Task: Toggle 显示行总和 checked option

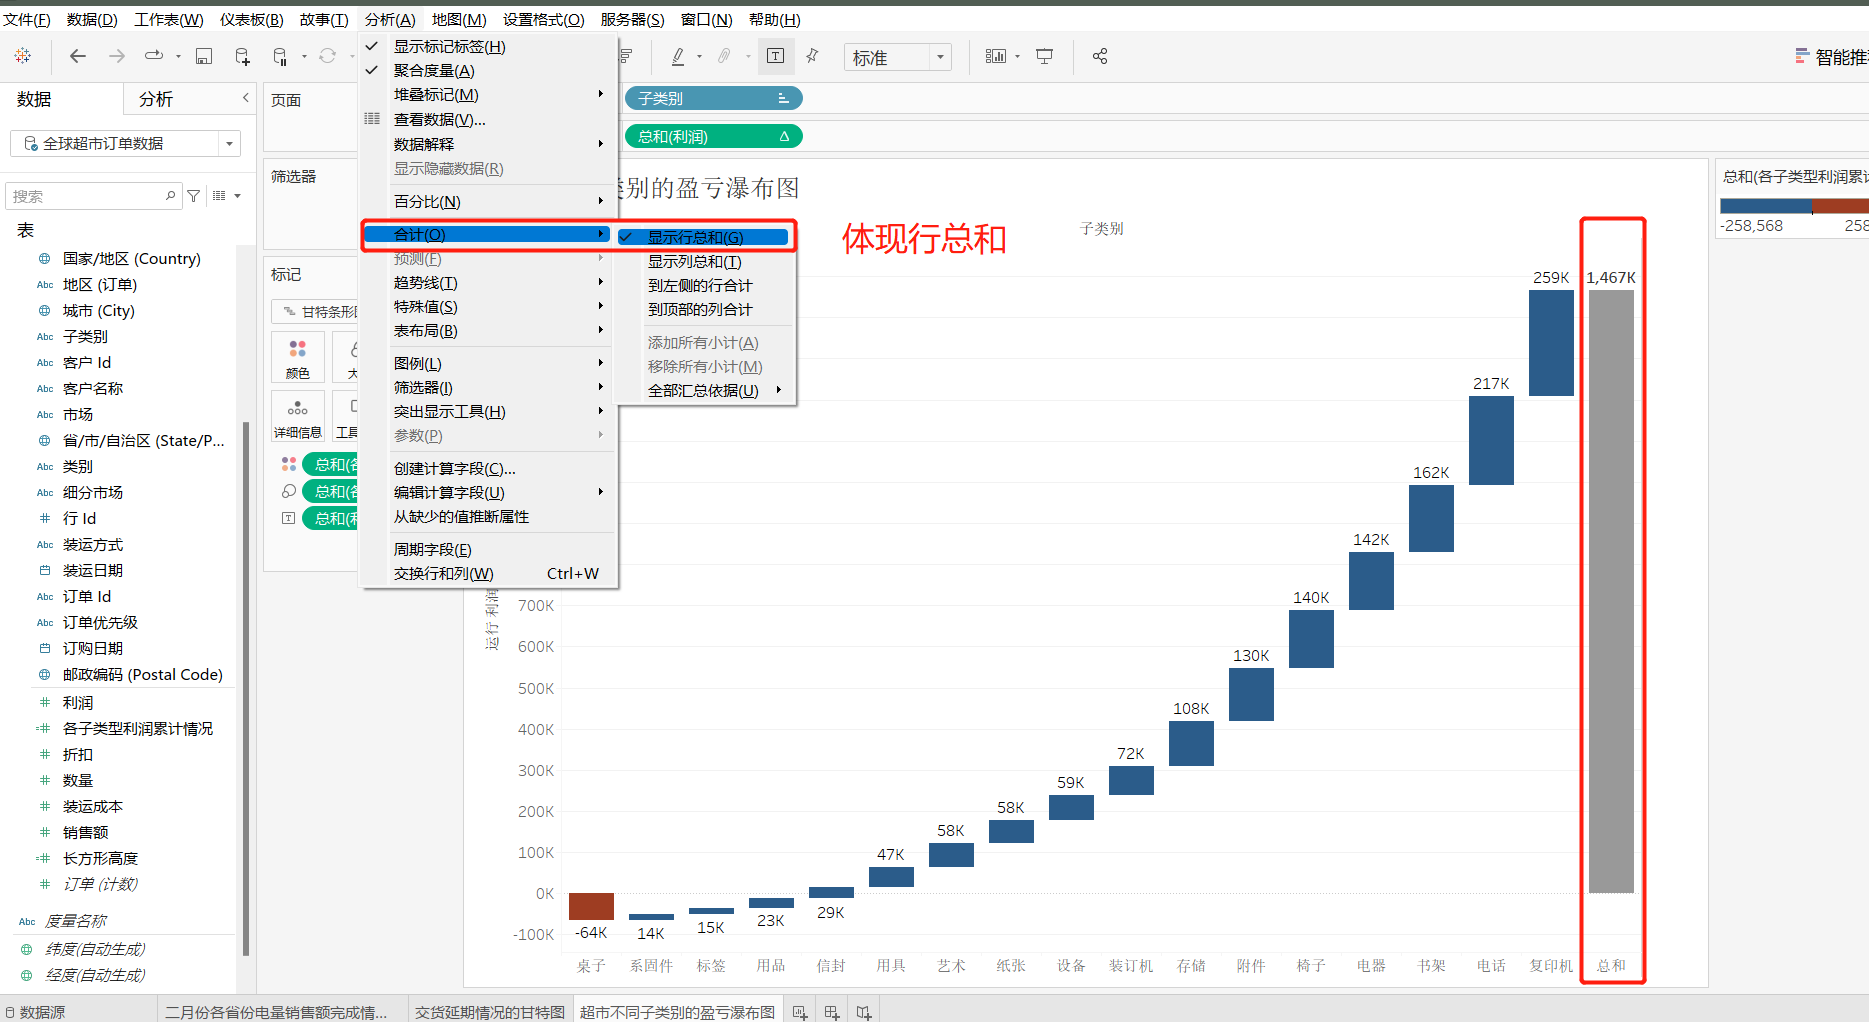Action: [x=702, y=237]
